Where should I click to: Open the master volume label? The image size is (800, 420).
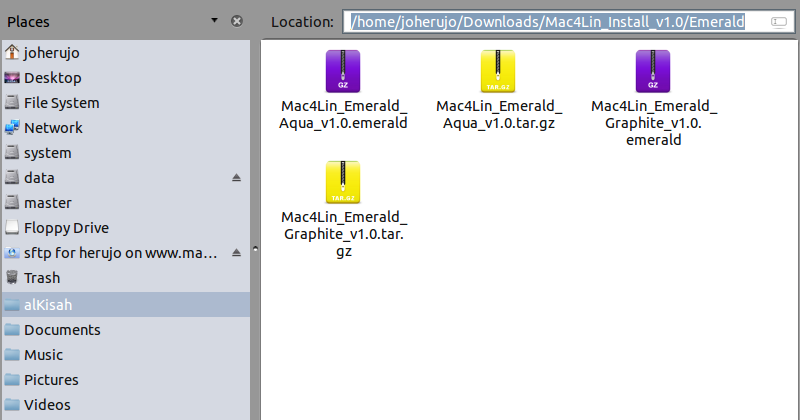[x=48, y=203]
